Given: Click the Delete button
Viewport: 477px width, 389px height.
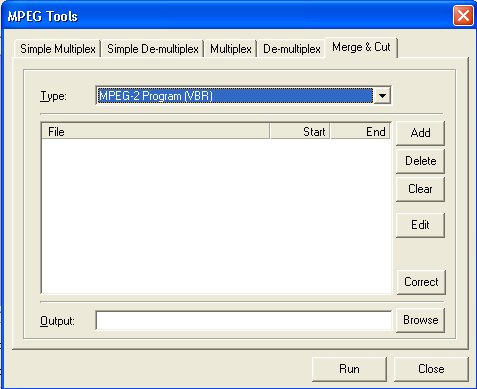Looking at the screenshot, I should (x=420, y=161).
